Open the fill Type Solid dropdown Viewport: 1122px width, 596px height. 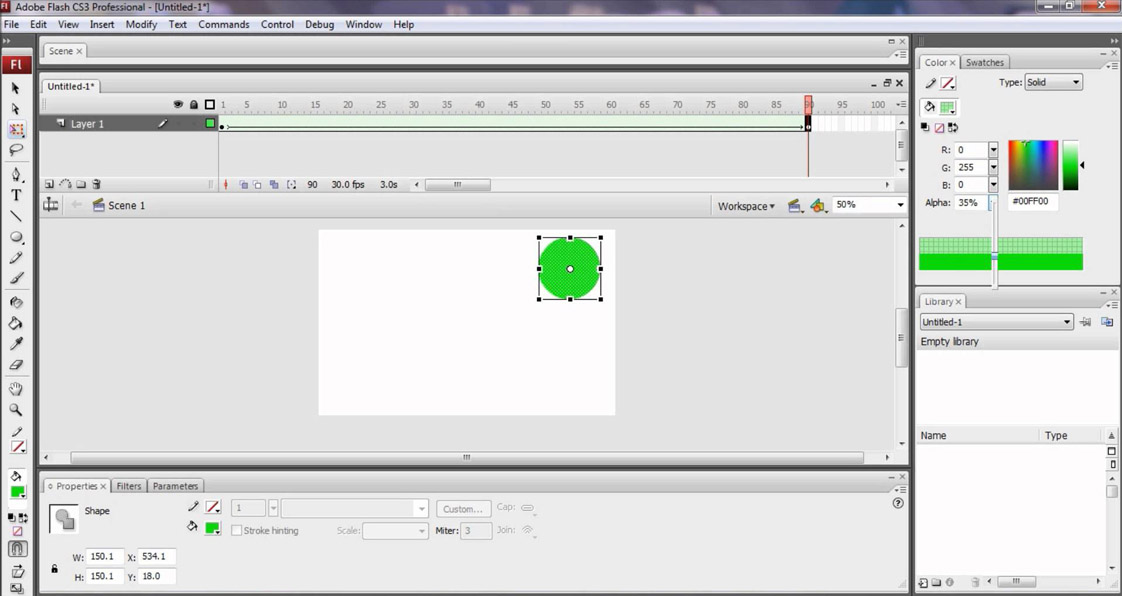tap(1053, 82)
